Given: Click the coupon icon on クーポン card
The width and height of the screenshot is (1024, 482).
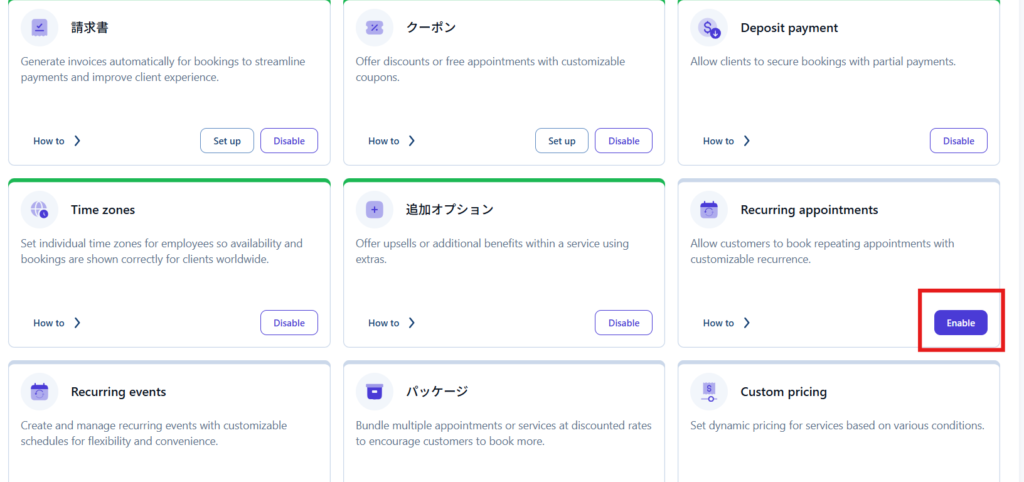Looking at the screenshot, I should [374, 28].
